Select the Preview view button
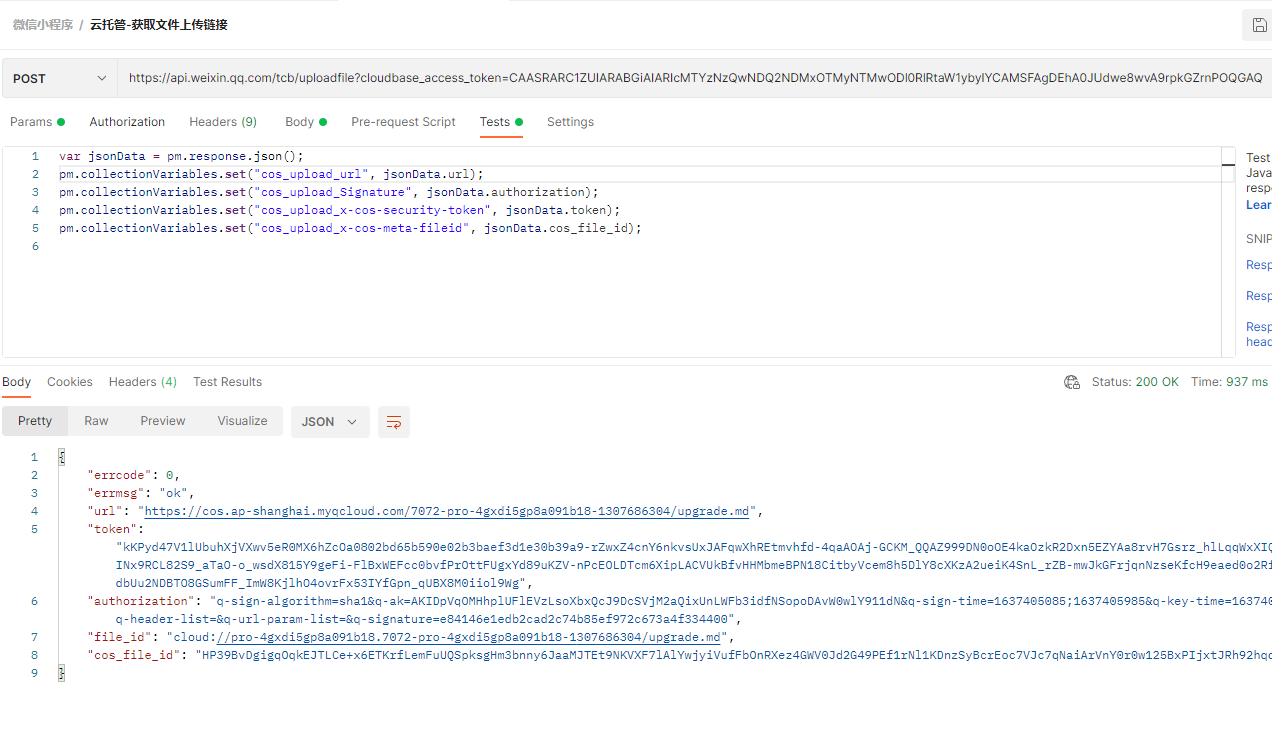This screenshot has height=739, width=1272. 163,421
